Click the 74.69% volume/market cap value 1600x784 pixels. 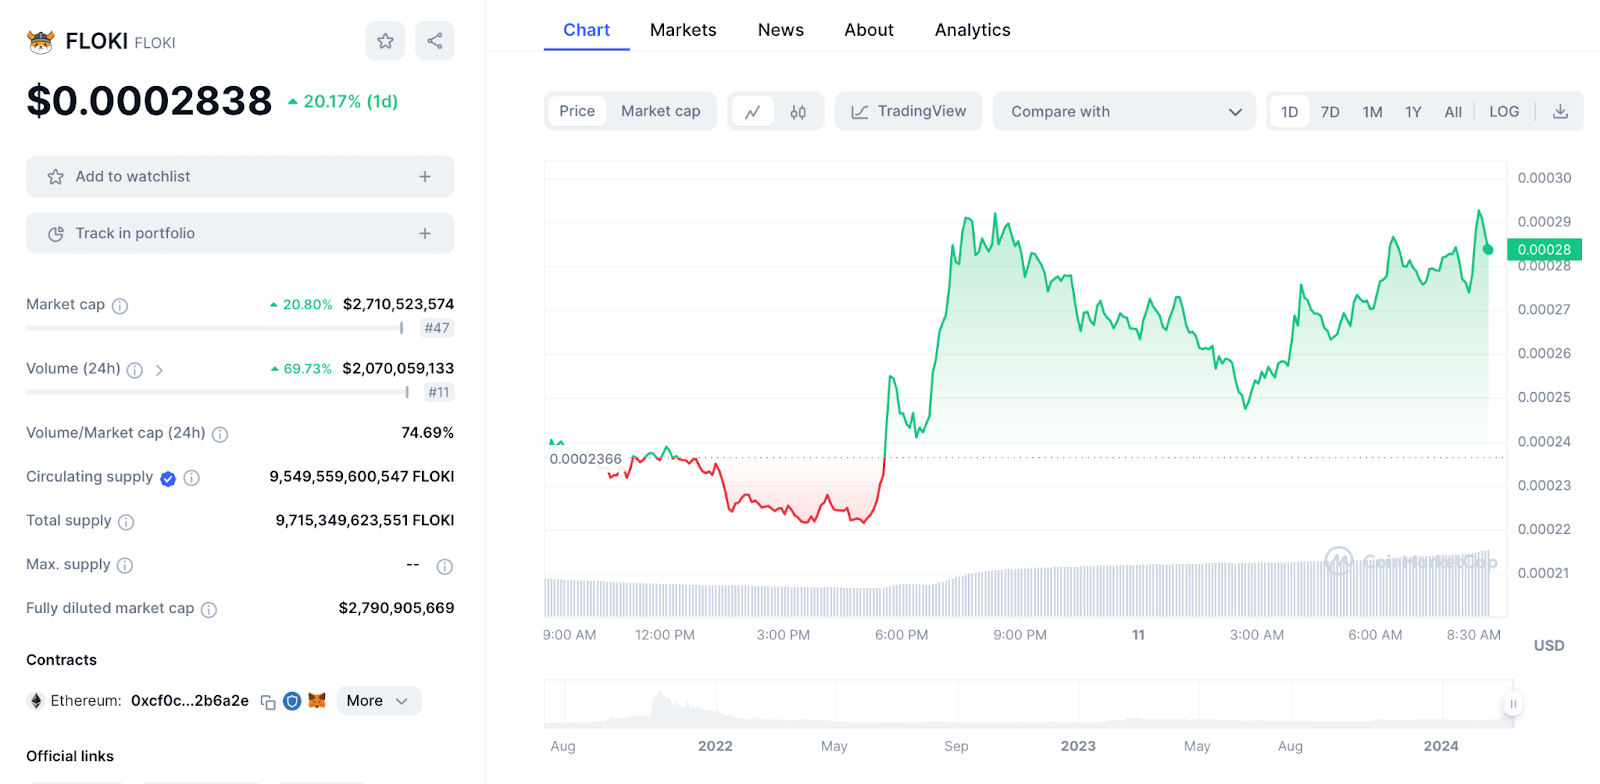click(428, 433)
